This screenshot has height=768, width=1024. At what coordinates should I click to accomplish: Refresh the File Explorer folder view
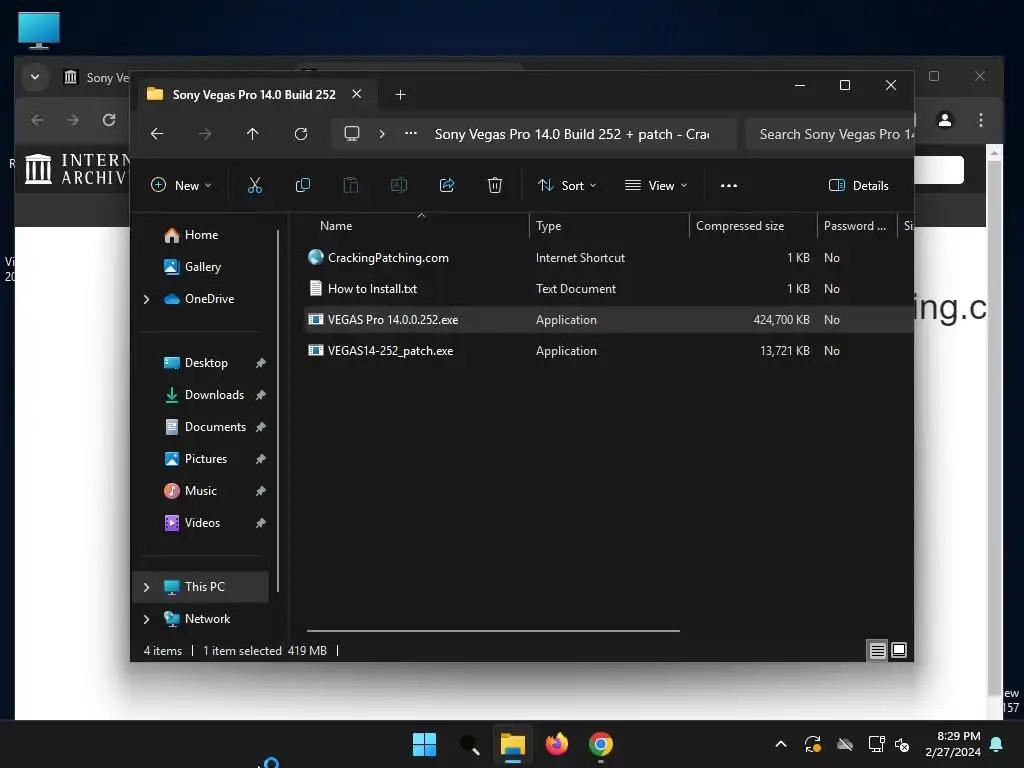tap(300, 134)
